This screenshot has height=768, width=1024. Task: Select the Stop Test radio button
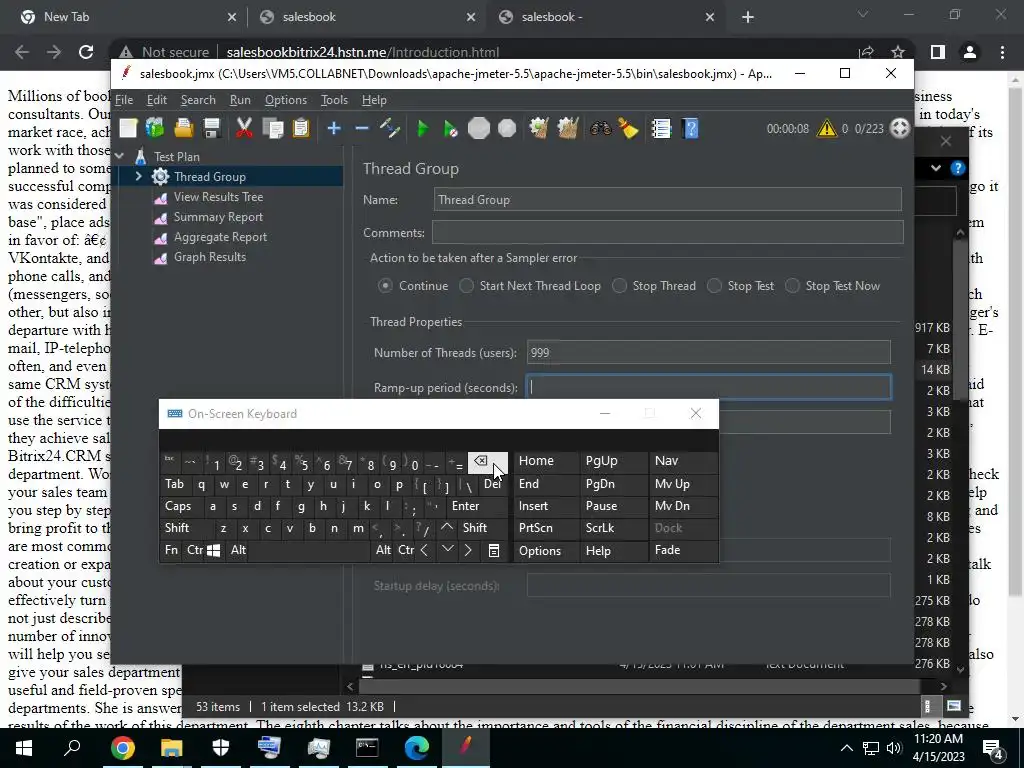(x=714, y=286)
